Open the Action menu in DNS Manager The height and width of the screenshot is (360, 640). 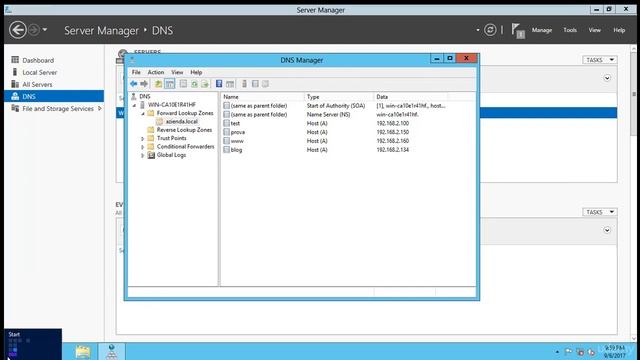pos(156,72)
